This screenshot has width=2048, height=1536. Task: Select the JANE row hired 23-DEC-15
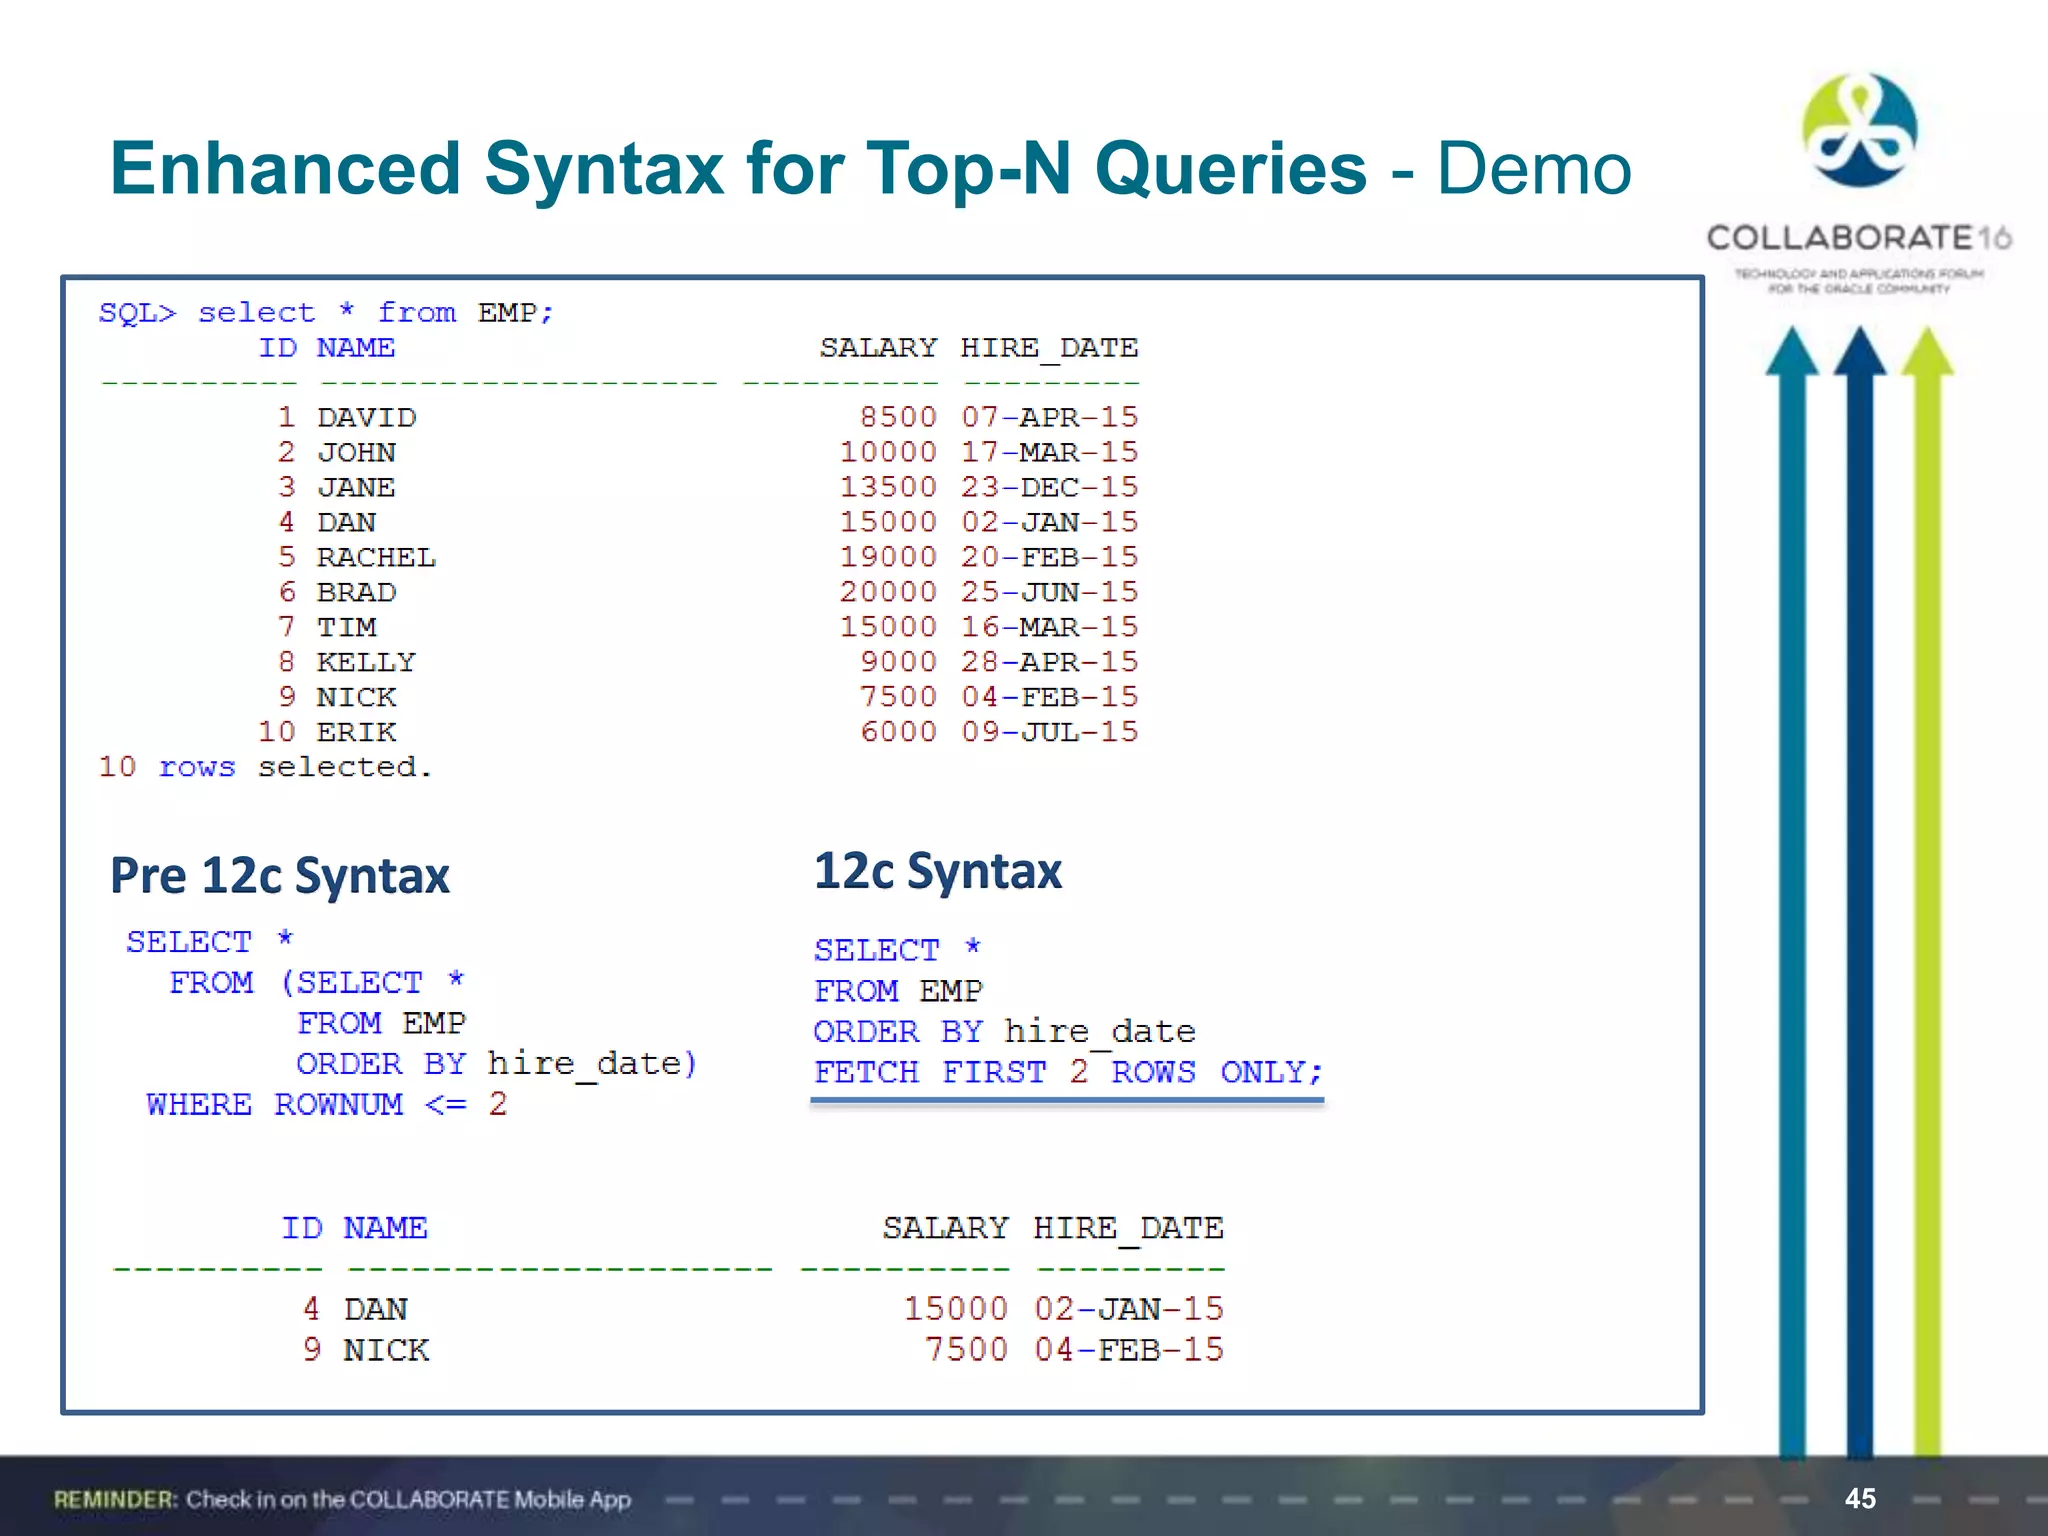pos(708,487)
